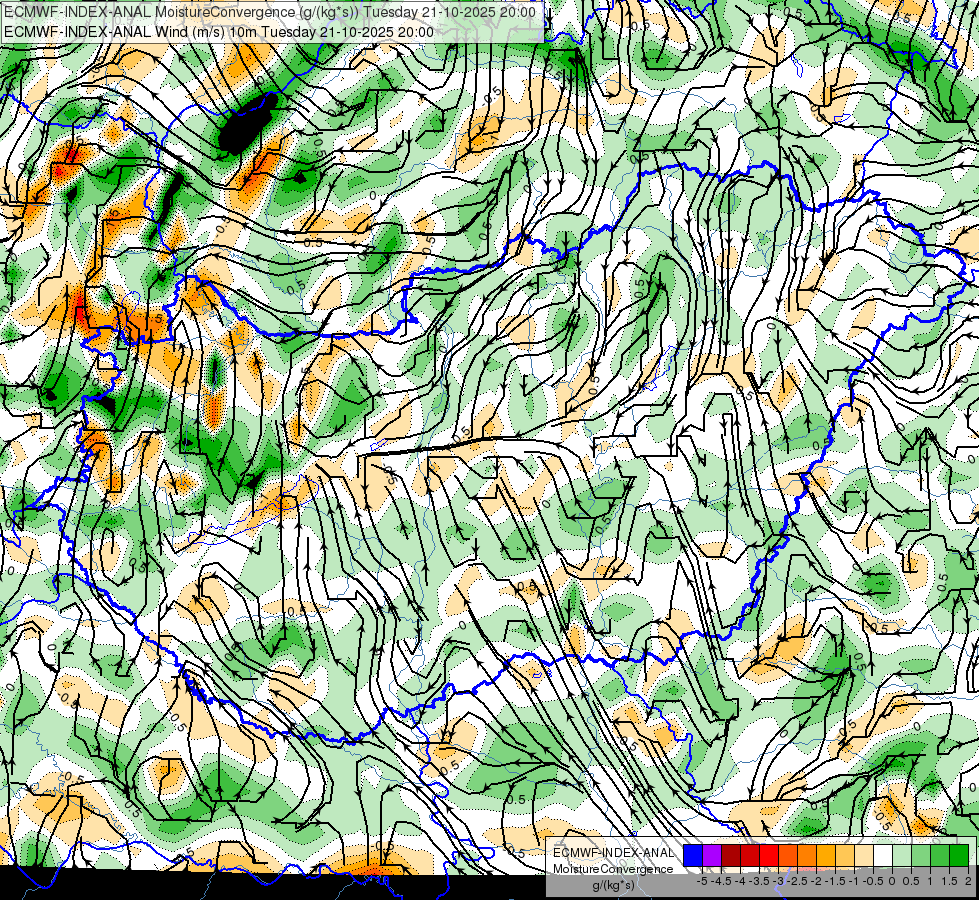This screenshot has width=979, height=900.
Task: Select legend swatch between -4.5 and -4
Action: [731, 856]
